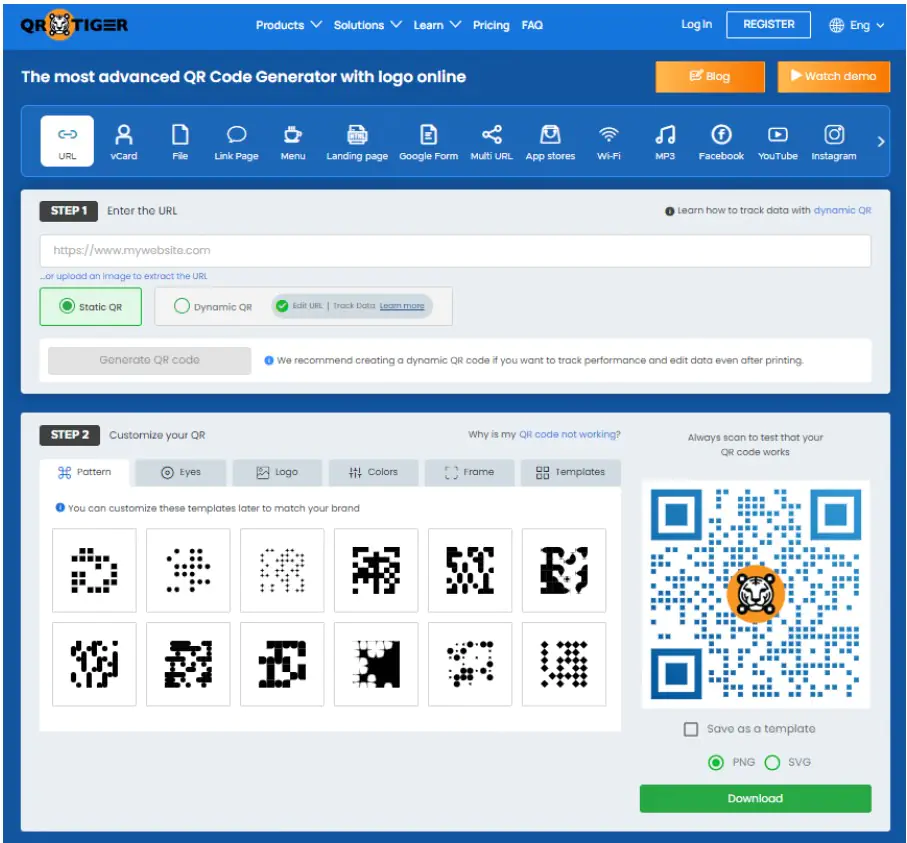Select the third bottom-row large block pattern
The image size is (907, 843).
[282, 664]
